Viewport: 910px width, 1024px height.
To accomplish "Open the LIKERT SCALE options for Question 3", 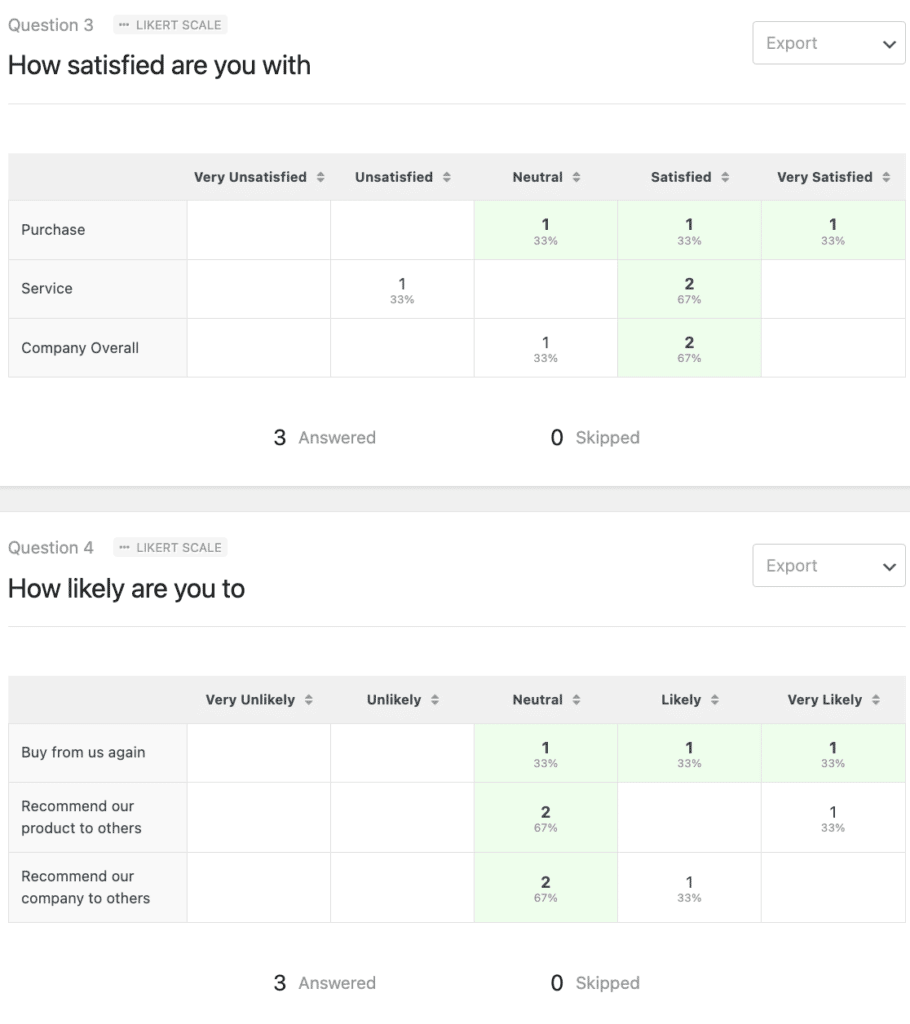I will 169,25.
